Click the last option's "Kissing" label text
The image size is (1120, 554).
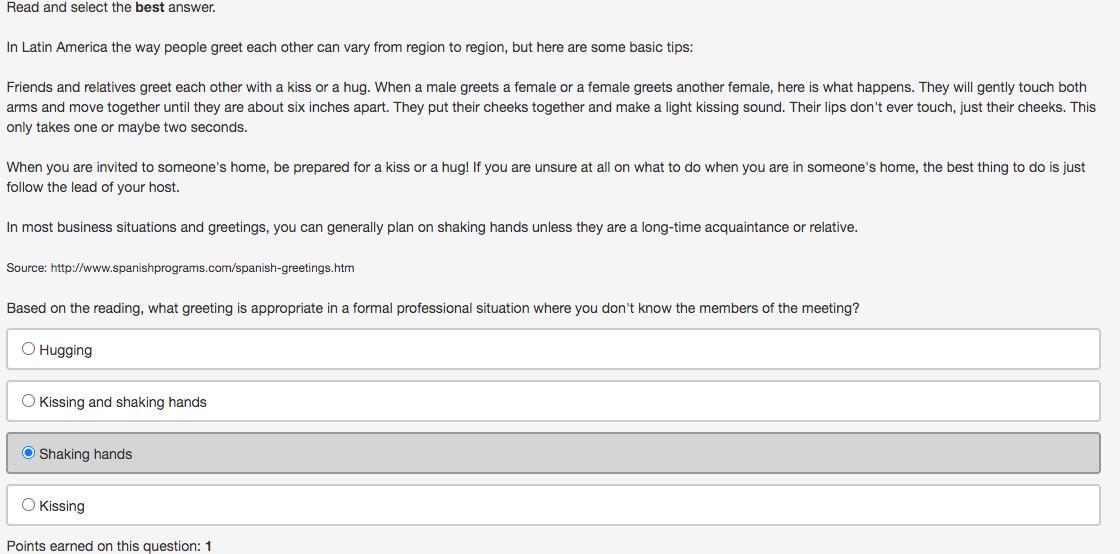click(x=62, y=506)
